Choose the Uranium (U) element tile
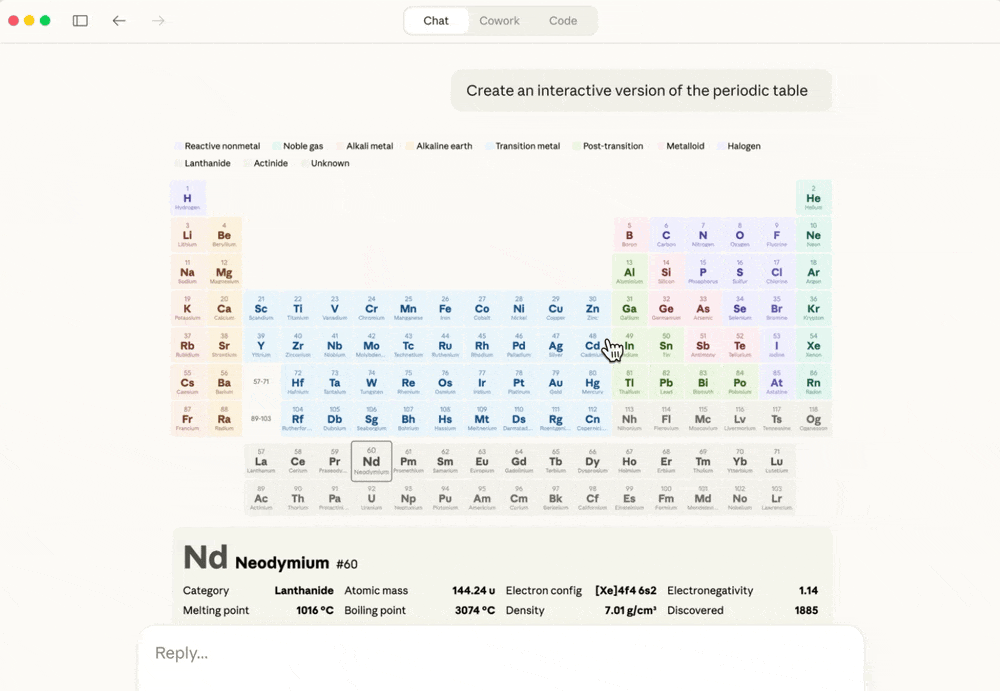 click(x=371, y=498)
